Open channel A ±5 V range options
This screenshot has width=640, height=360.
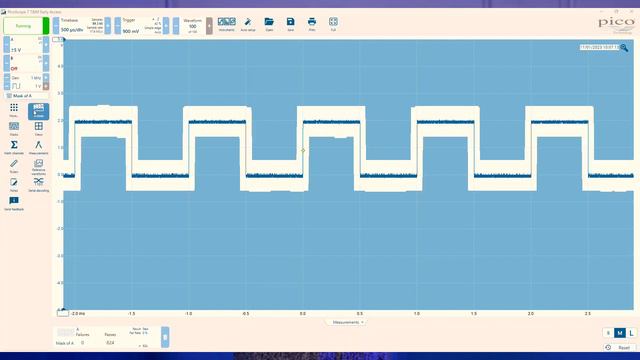click(26, 44)
